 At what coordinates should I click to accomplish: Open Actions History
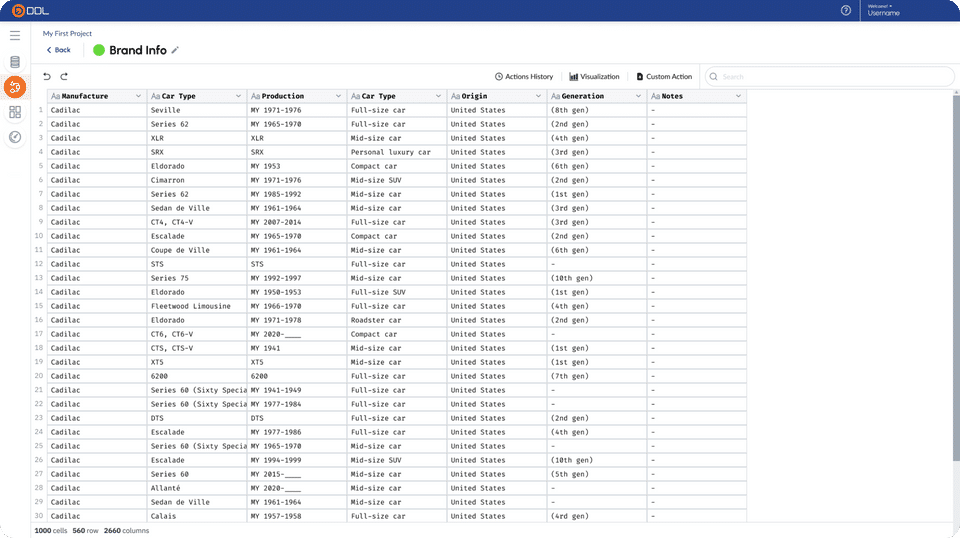point(523,77)
